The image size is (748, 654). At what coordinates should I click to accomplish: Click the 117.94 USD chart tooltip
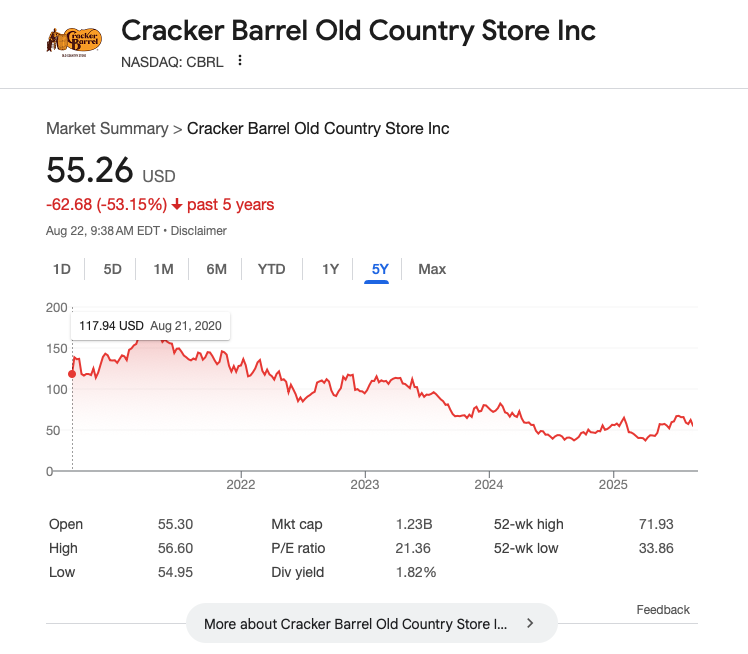click(152, 326)
